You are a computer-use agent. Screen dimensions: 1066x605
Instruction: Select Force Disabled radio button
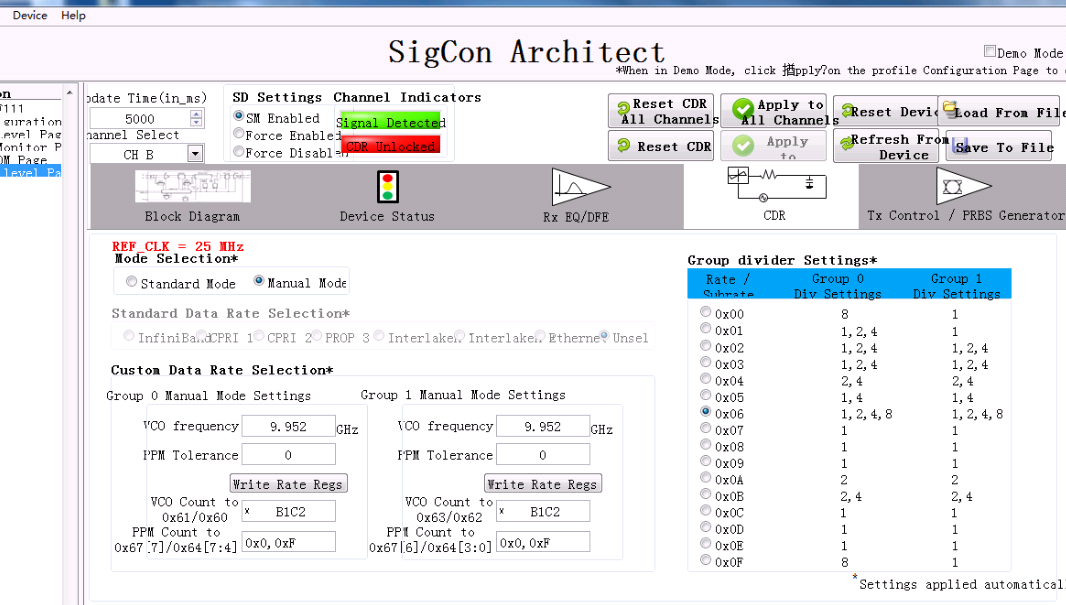click(239, 151)
